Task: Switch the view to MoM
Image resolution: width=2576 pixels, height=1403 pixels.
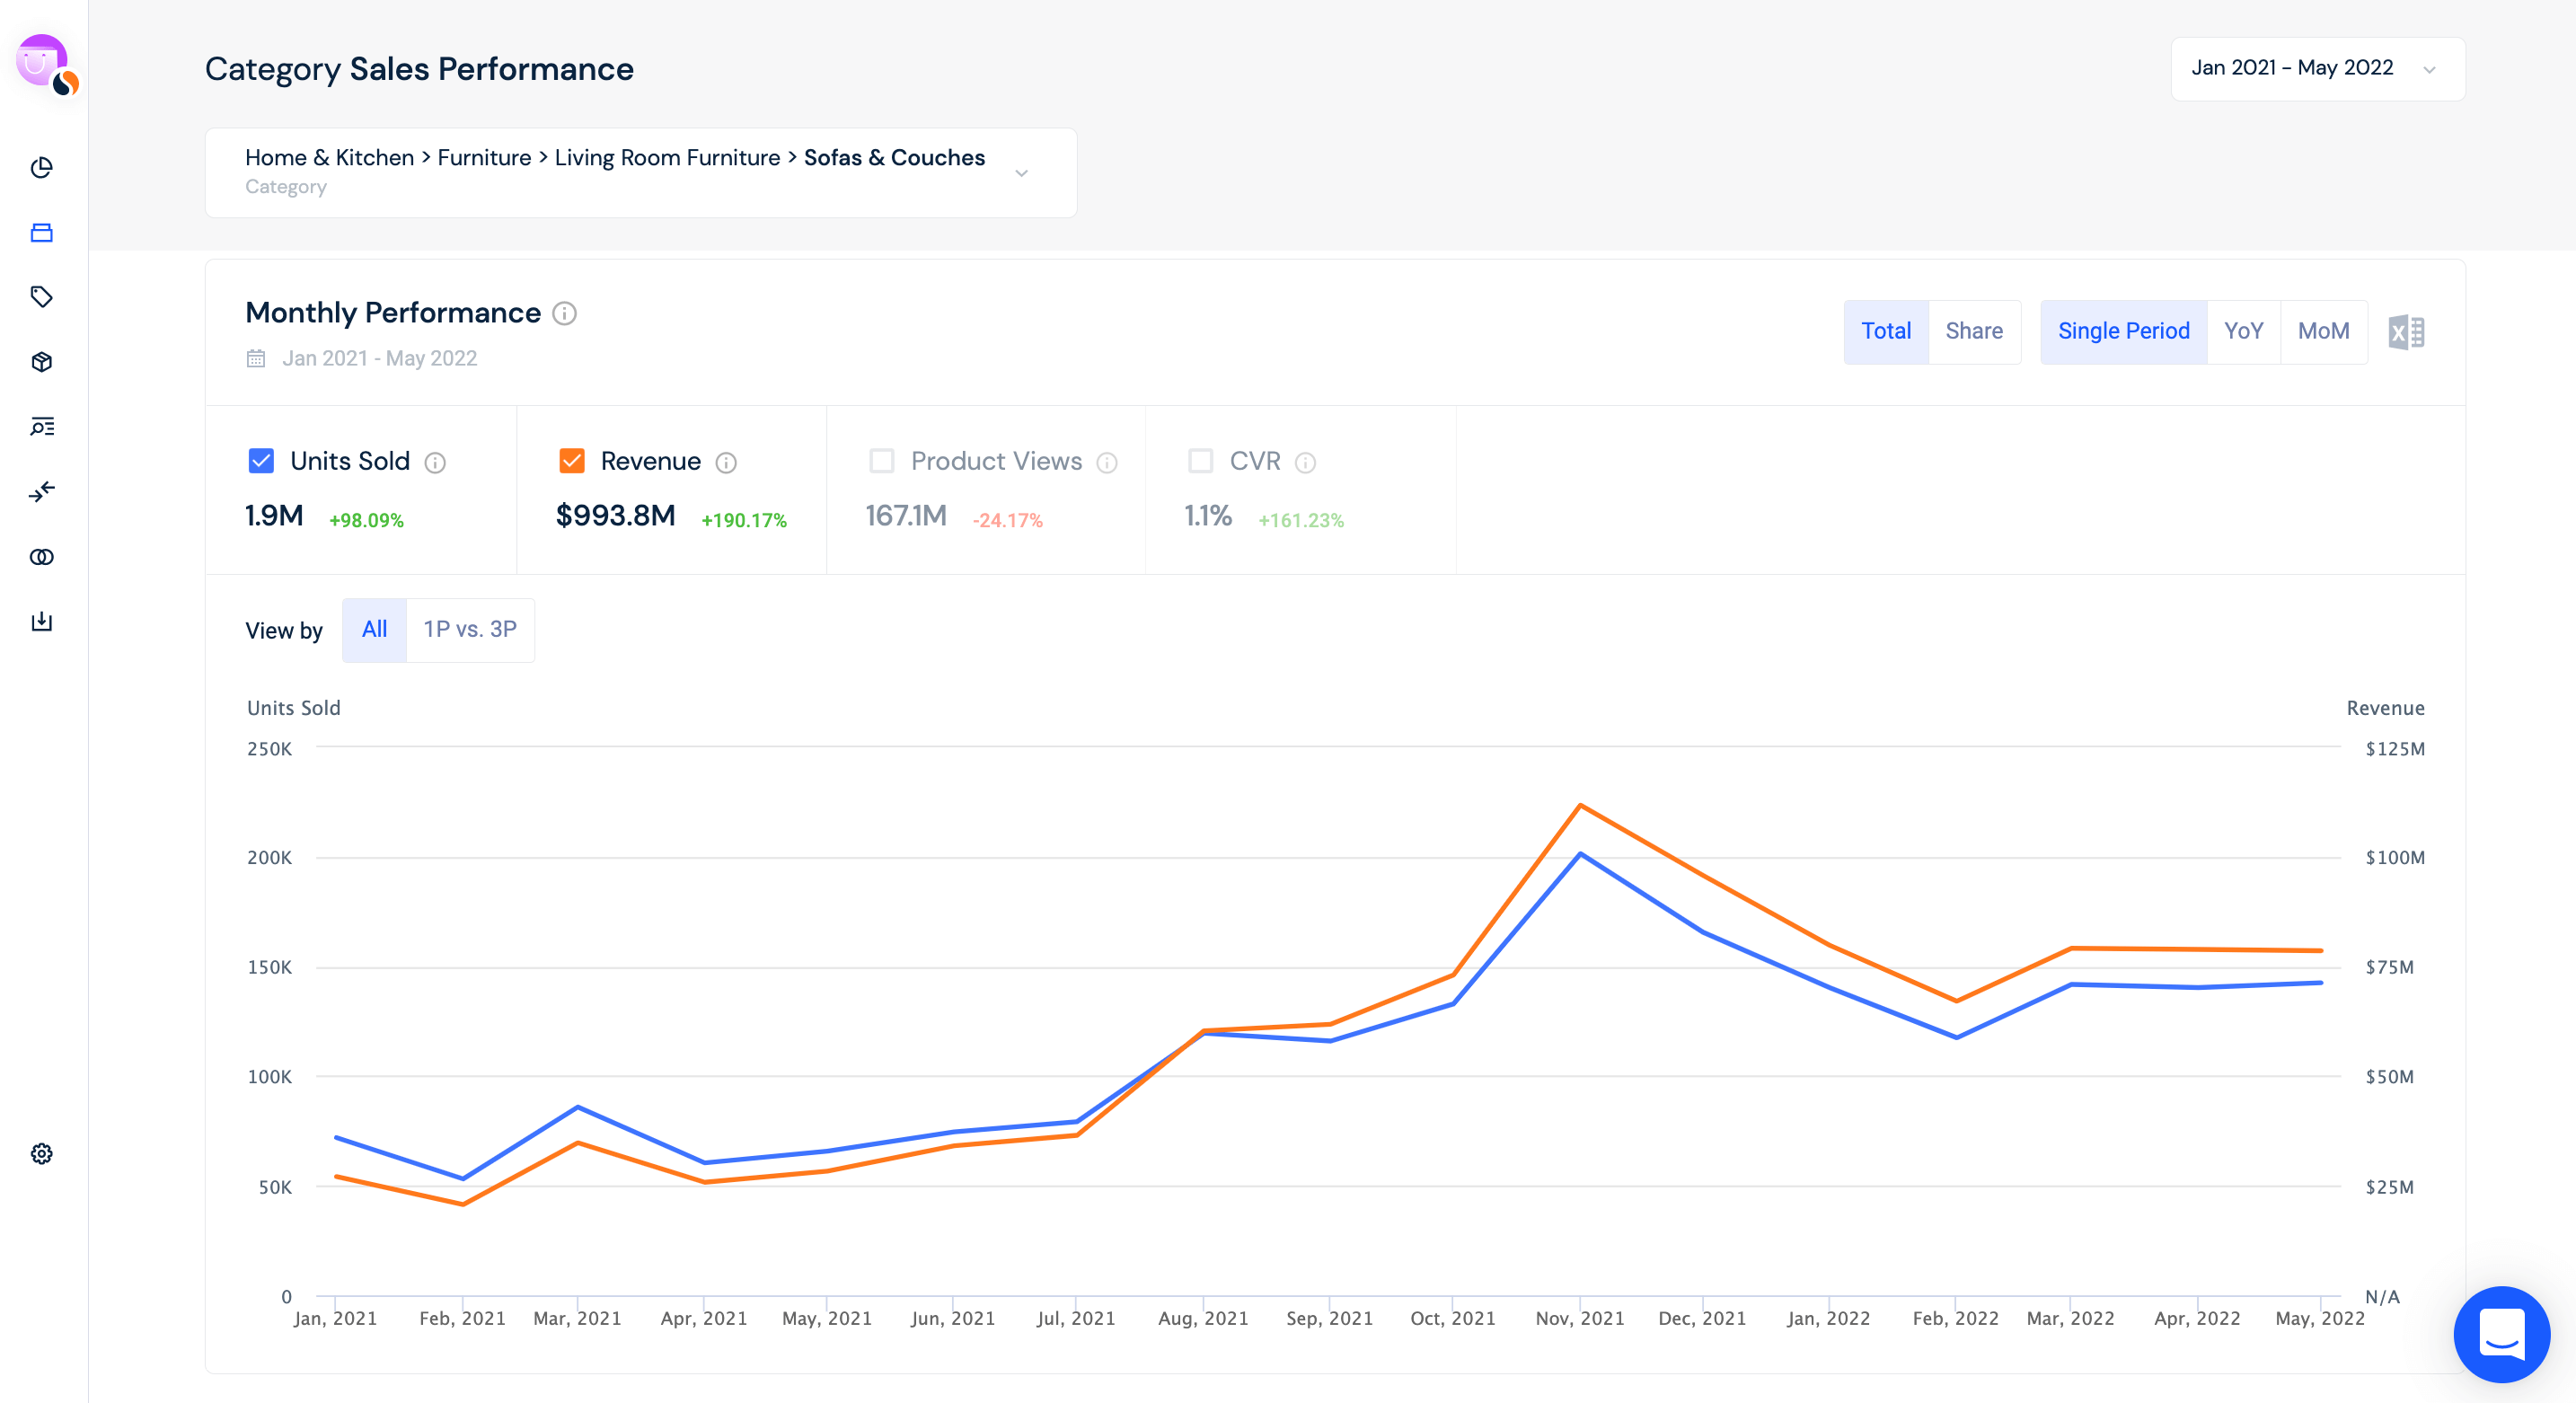Action: pyautogui.click(x=2324, y=331)
